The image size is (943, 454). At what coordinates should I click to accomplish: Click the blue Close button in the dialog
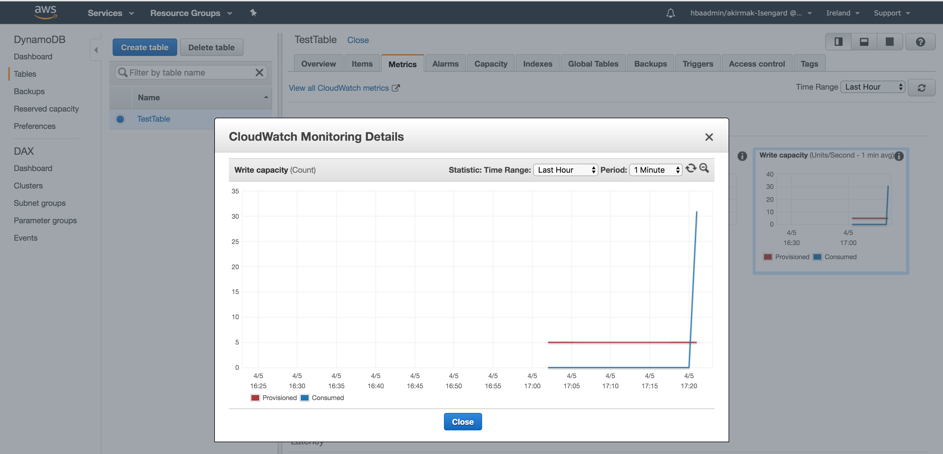tap(462, 422)
